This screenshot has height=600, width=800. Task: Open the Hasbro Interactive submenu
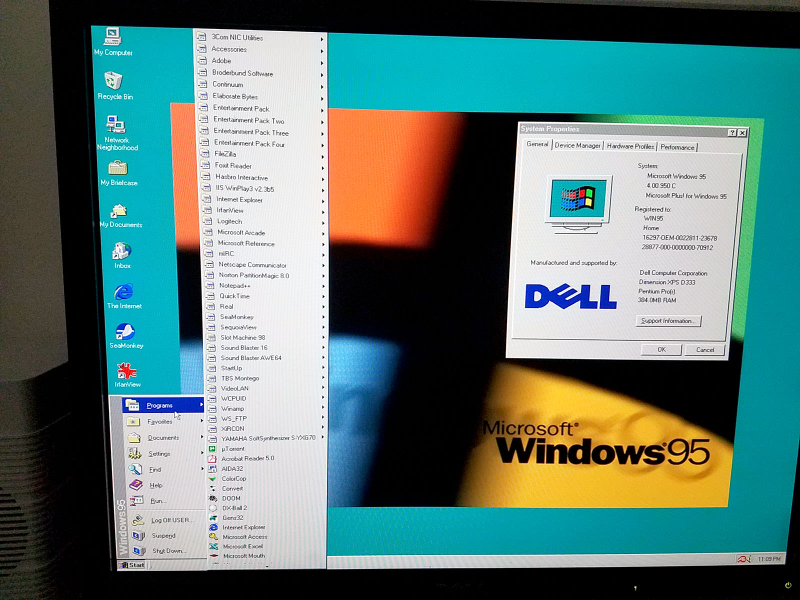coord(263,178)
